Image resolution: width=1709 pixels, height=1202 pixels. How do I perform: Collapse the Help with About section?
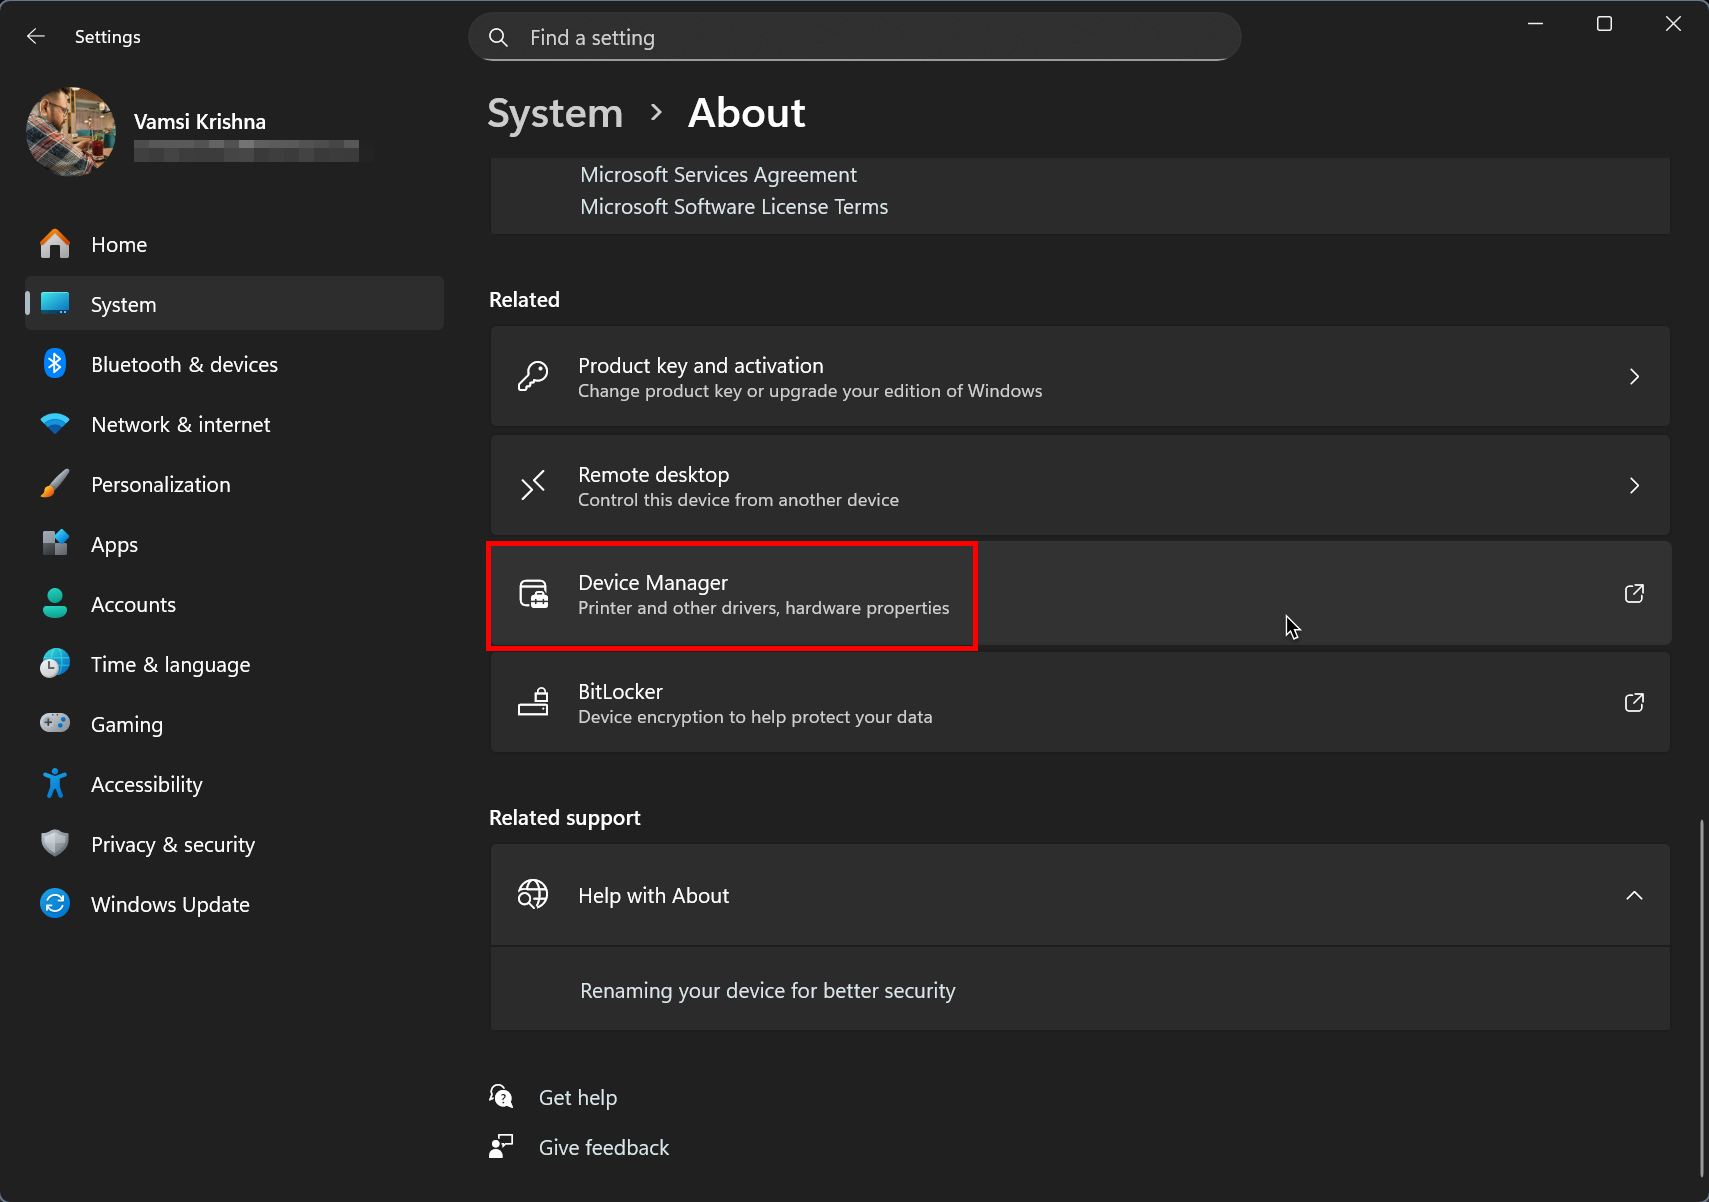[1634, 896]
